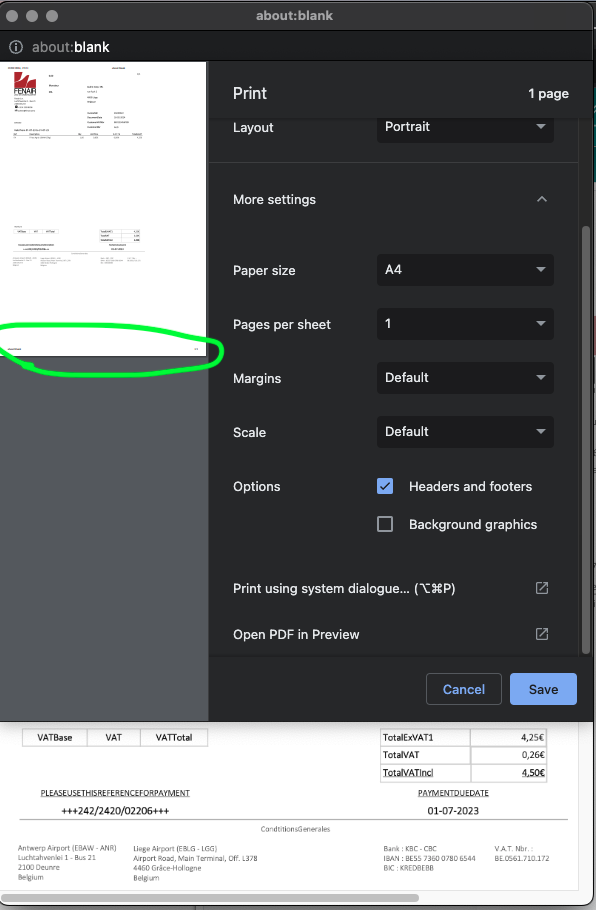
Task: Click the TotalExVAT1 cell in invoice
Action: point(425,738)
